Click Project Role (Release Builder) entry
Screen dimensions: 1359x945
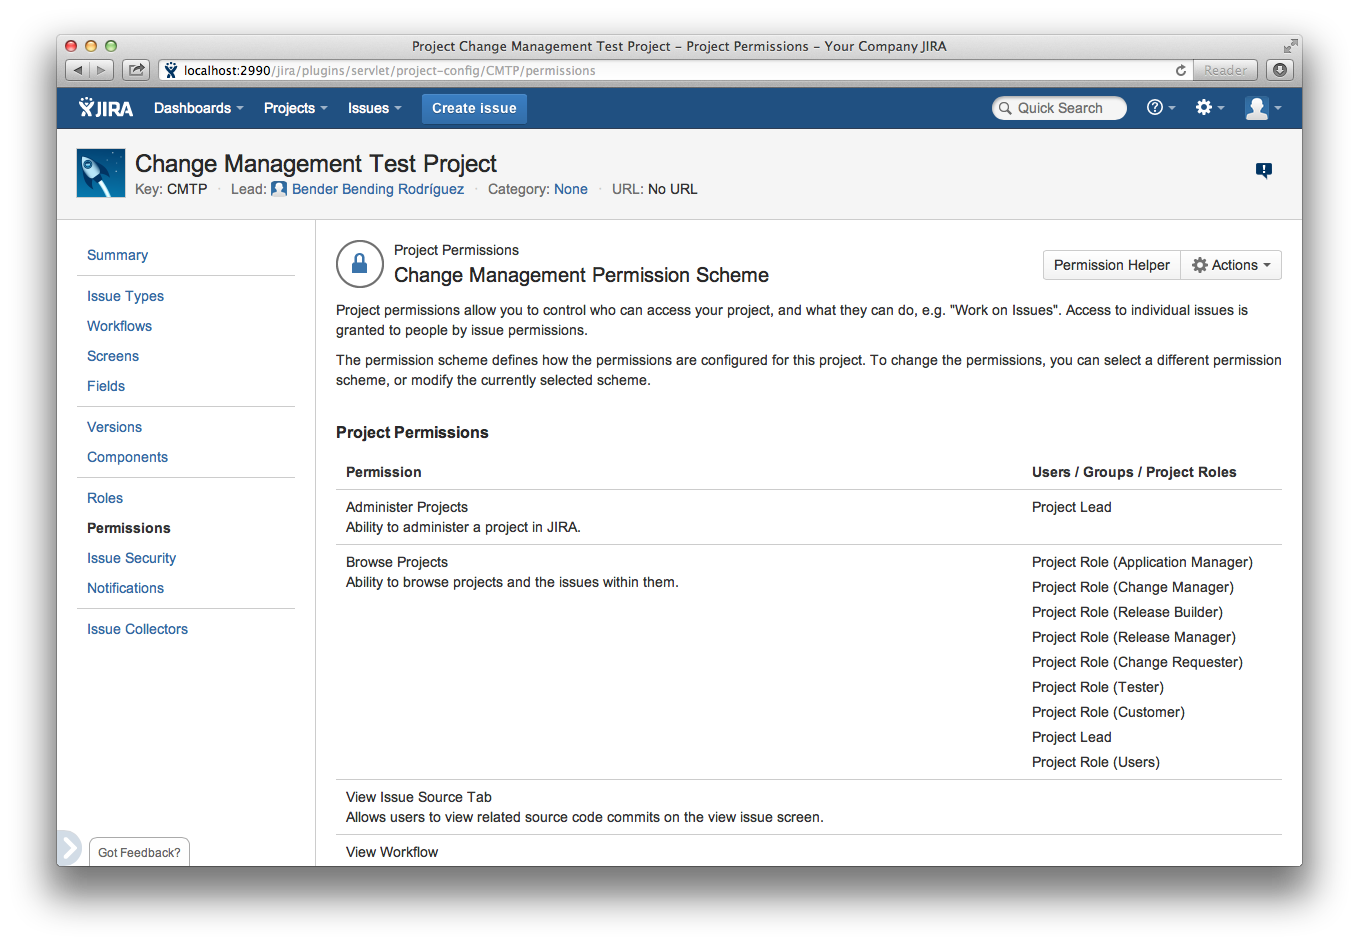1127,612
